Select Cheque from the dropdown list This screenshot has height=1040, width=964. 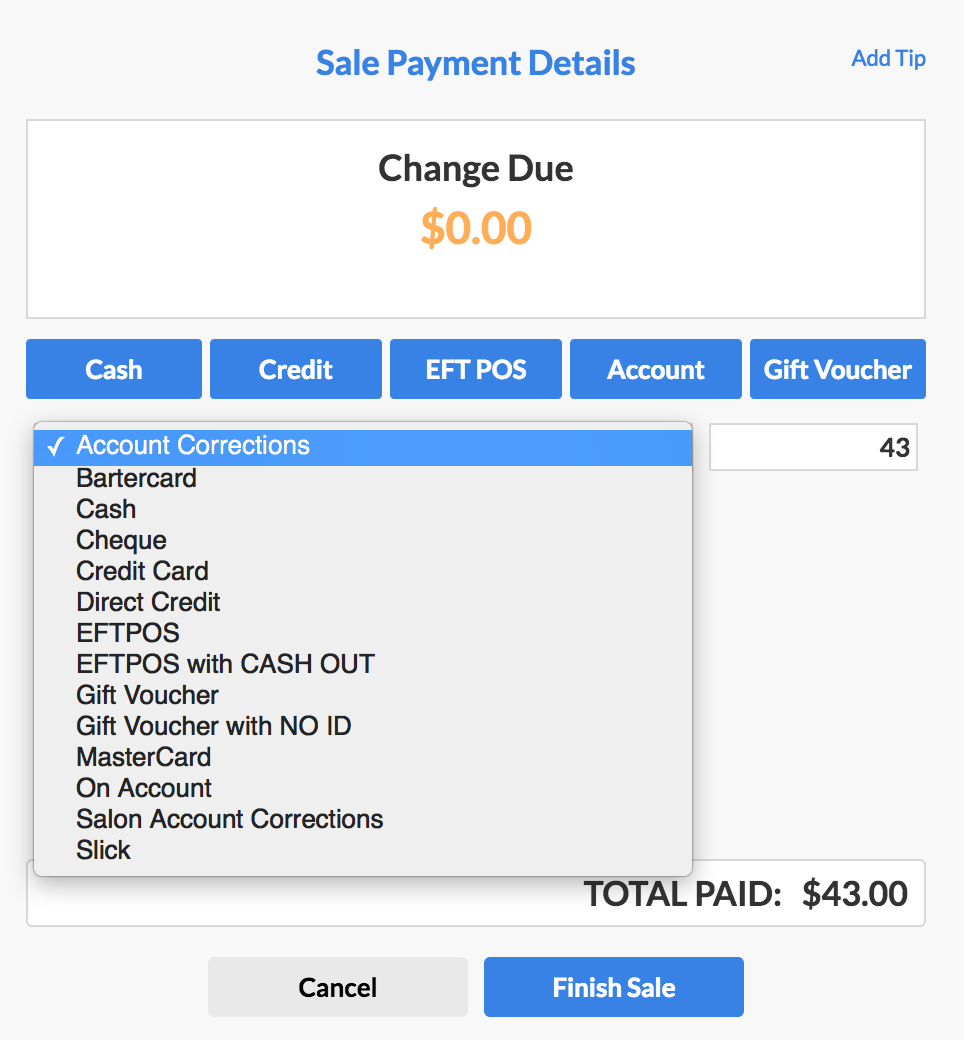[x=363, y=541]
